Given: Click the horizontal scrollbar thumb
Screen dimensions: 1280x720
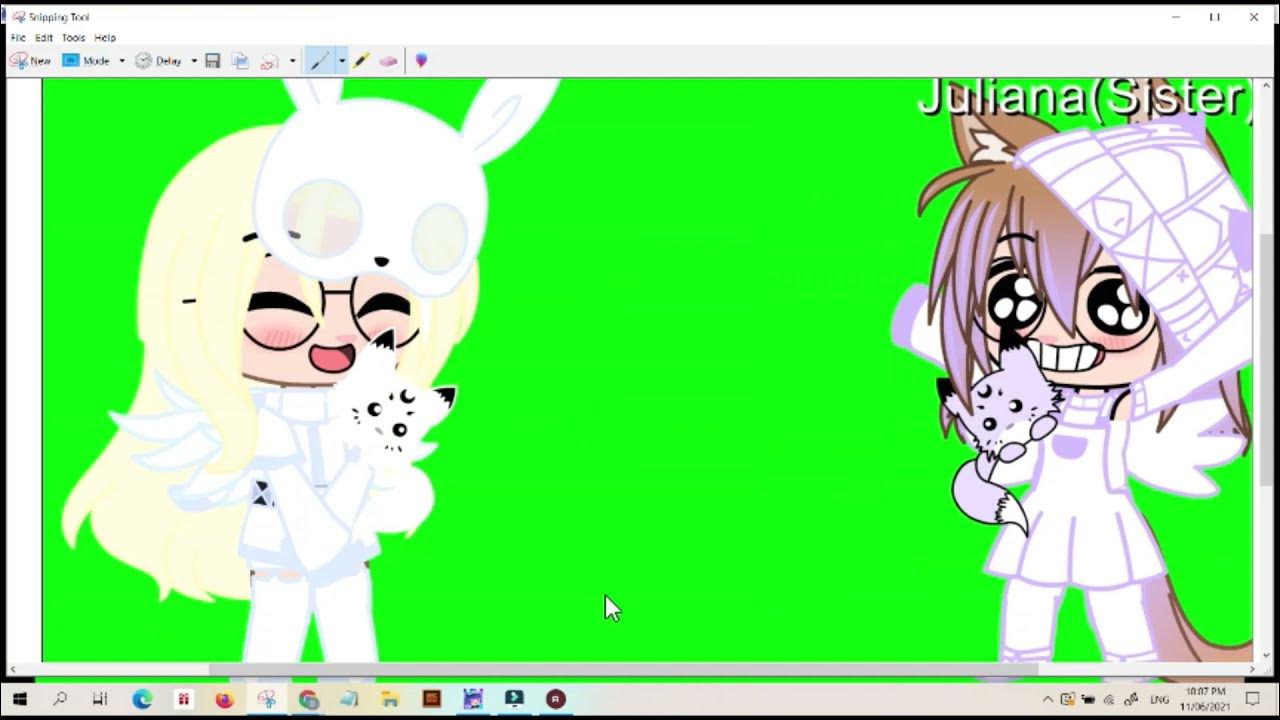Looking at the screenshot, I should [625, 669].
